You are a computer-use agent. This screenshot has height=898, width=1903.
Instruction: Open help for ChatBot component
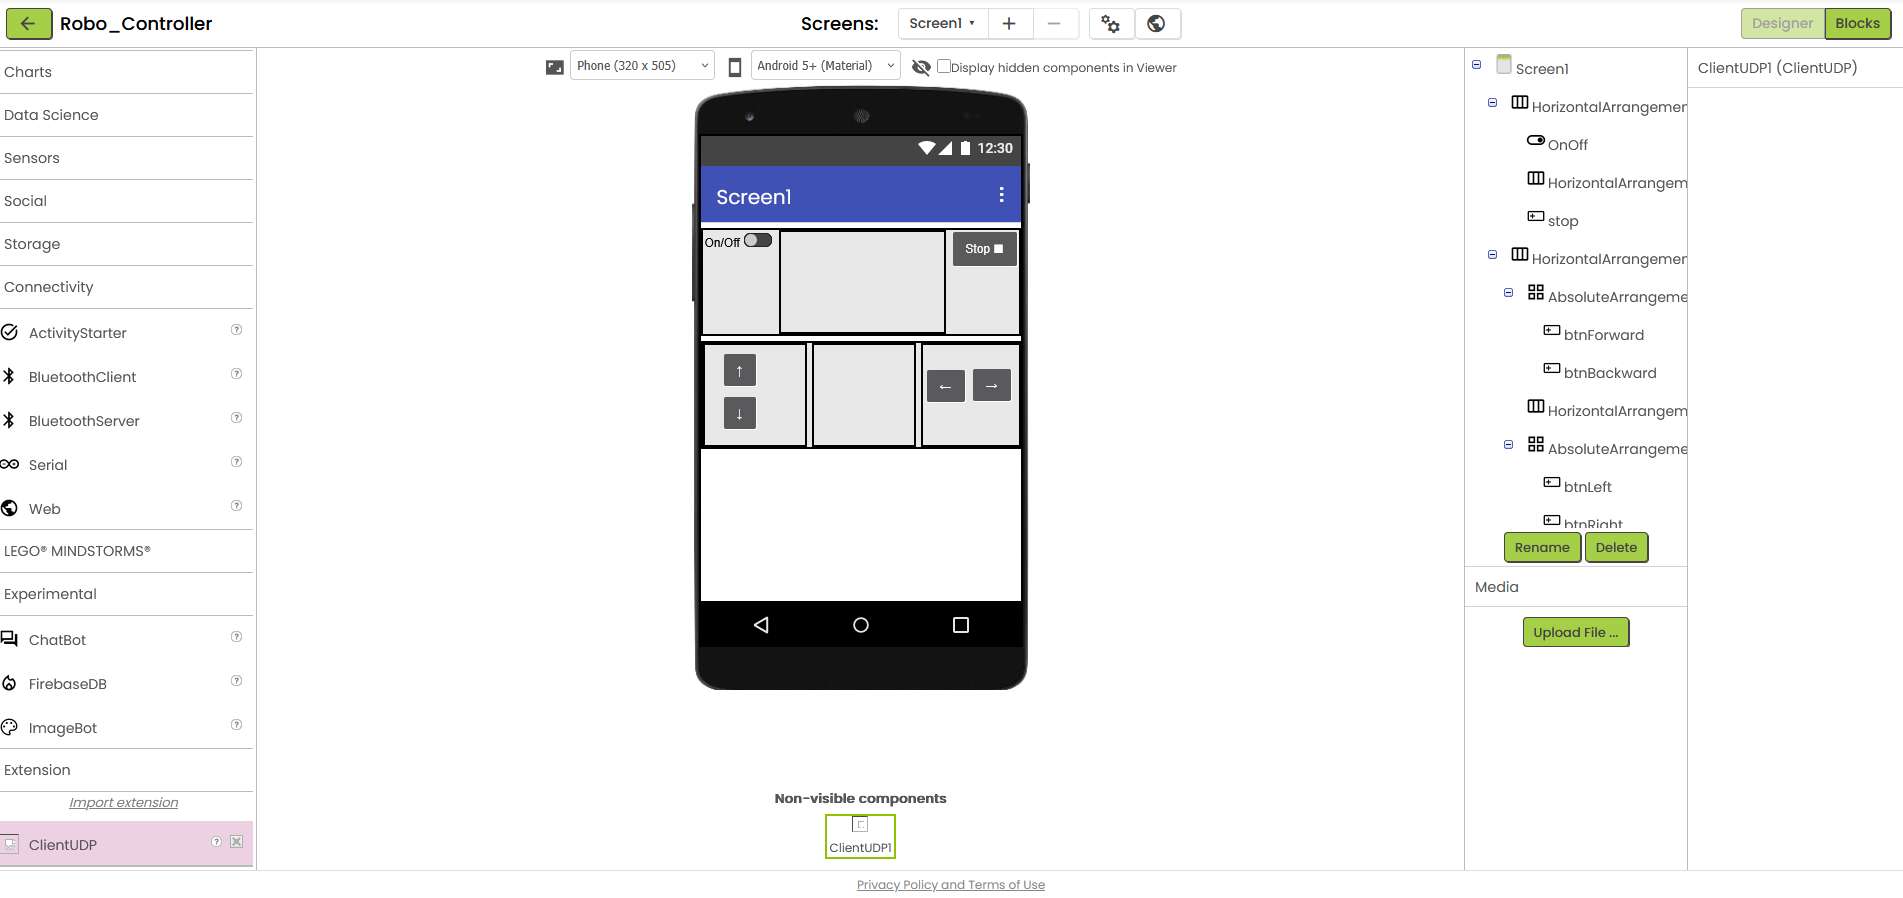coord(237,637)
